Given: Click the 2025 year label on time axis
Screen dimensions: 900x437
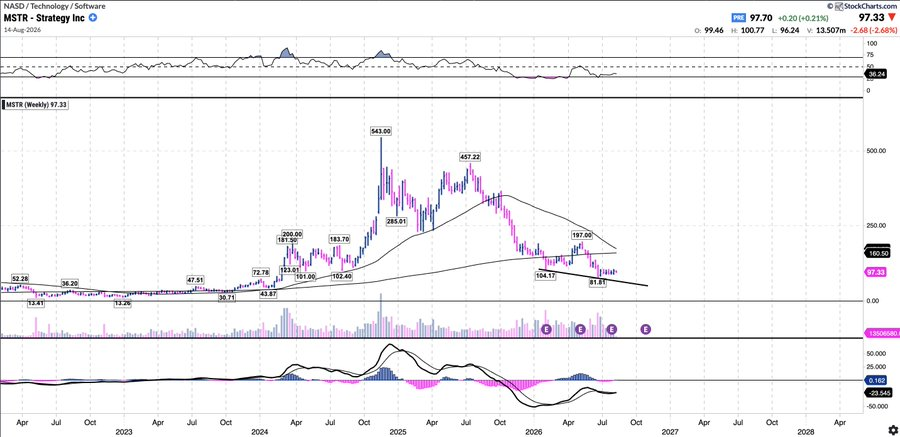Looking at the screenshot, I should pos(398,430).
